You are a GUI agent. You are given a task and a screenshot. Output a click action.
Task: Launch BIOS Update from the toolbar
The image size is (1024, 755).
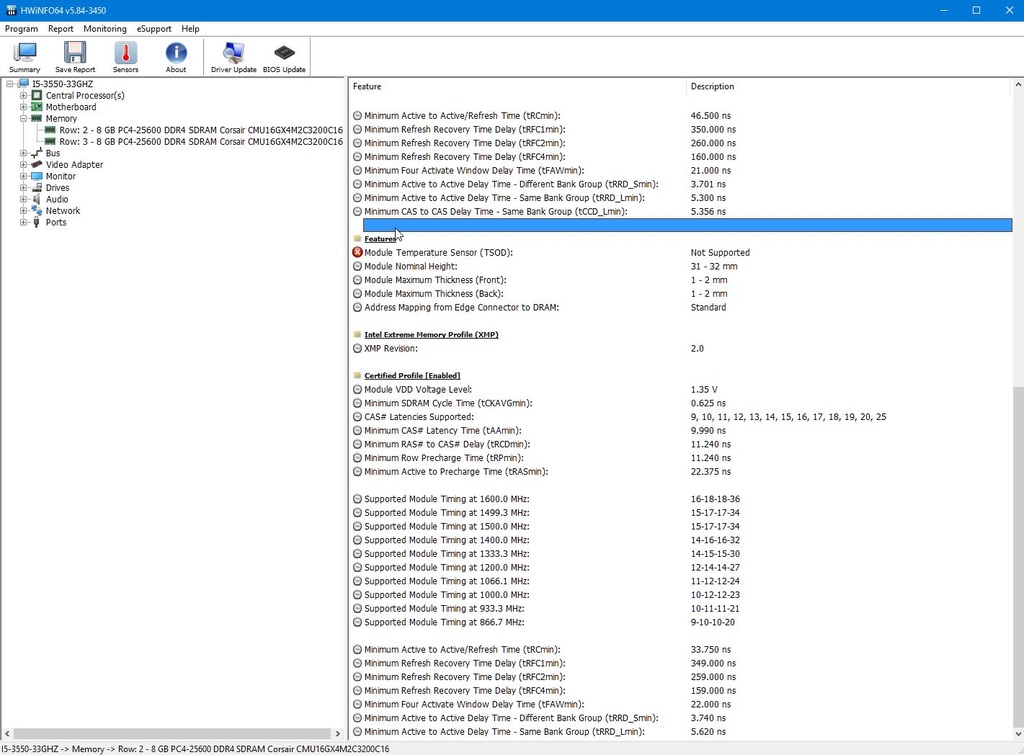click(x=284, y=57)
